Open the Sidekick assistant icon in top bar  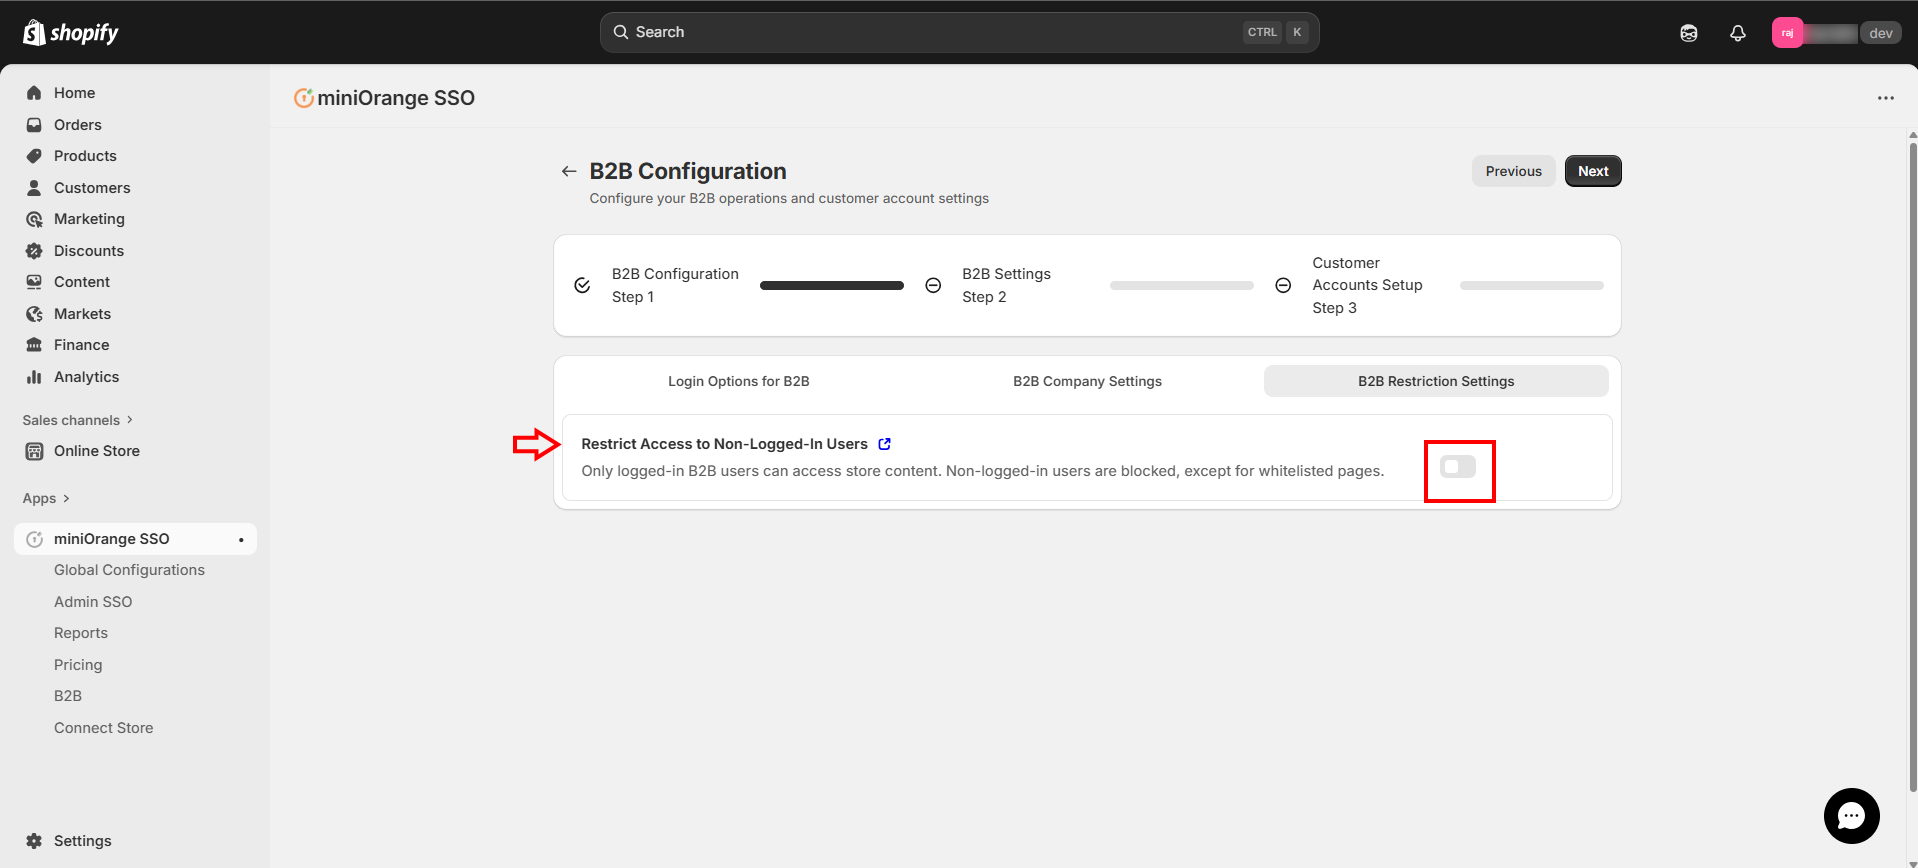[1689, 33]
